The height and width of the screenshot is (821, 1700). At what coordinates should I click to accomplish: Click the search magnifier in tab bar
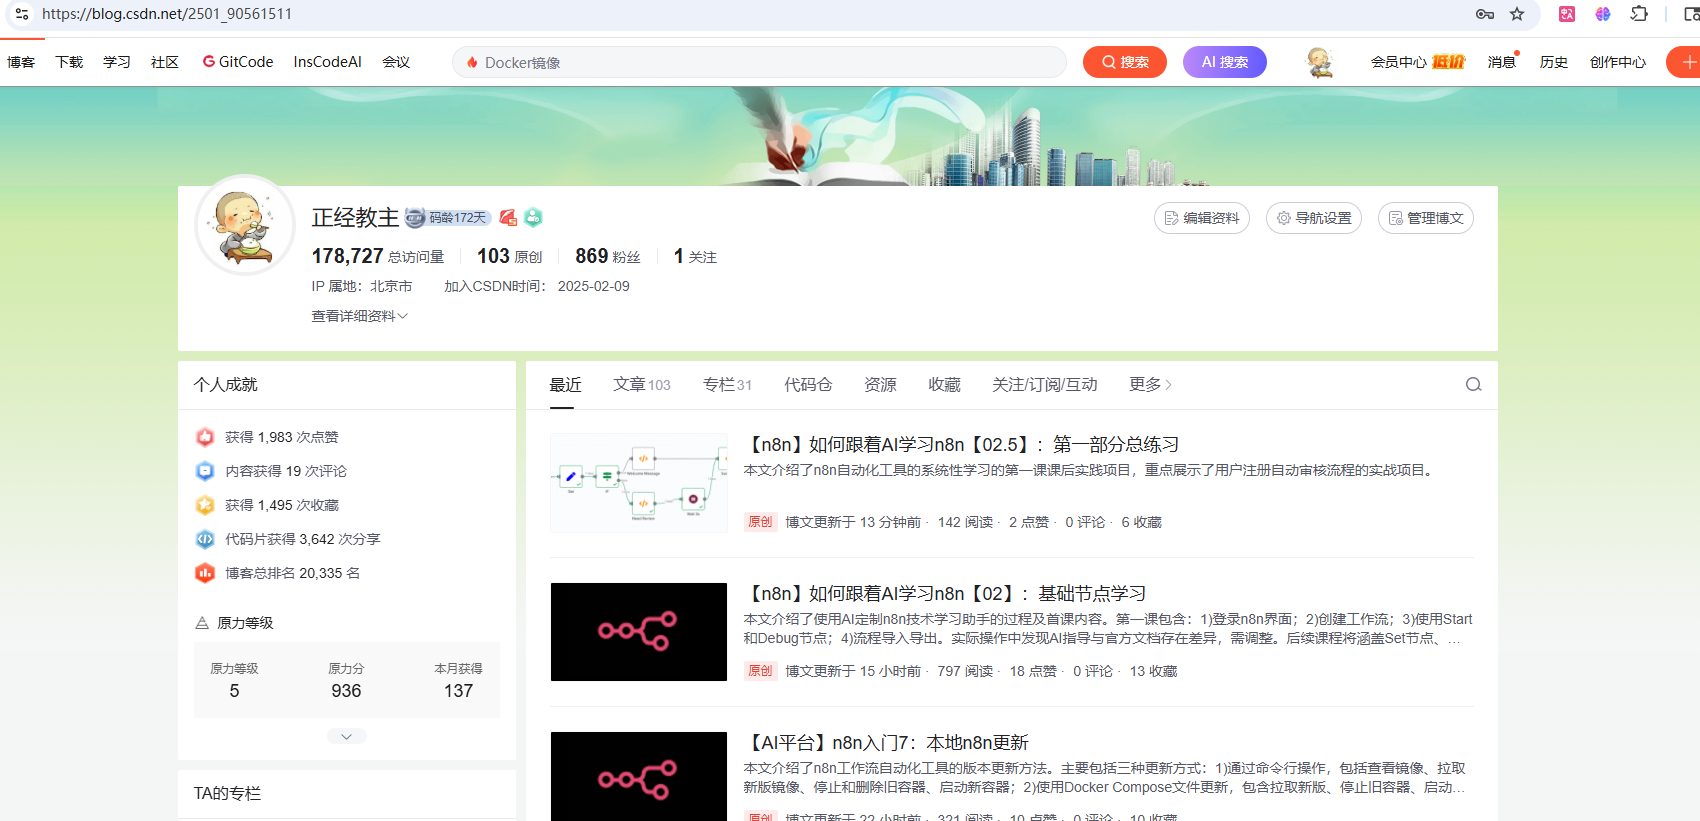pos(1473,385)
